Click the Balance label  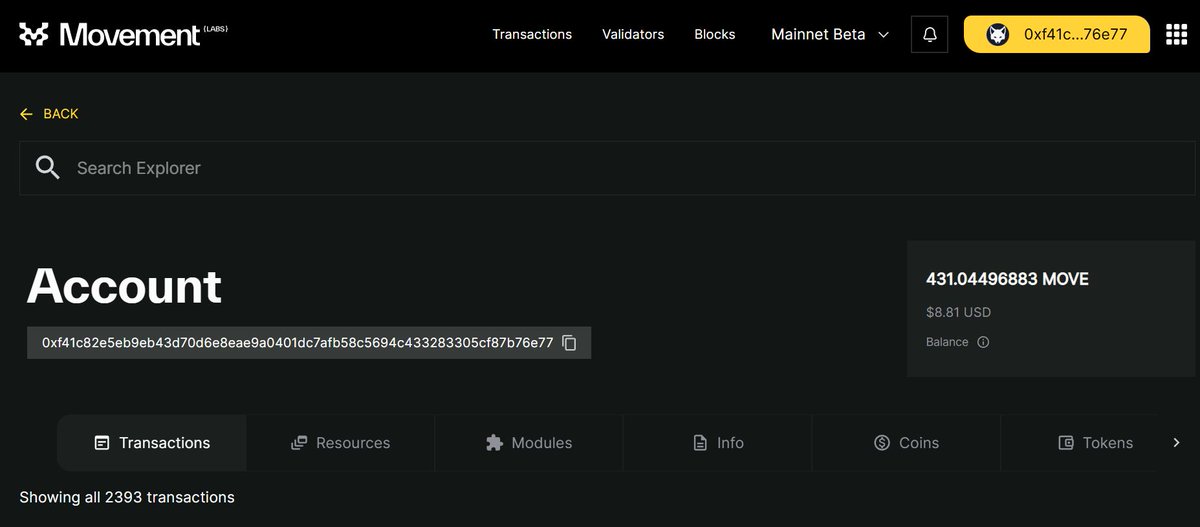pyautogui.click(x=947, y=342)
